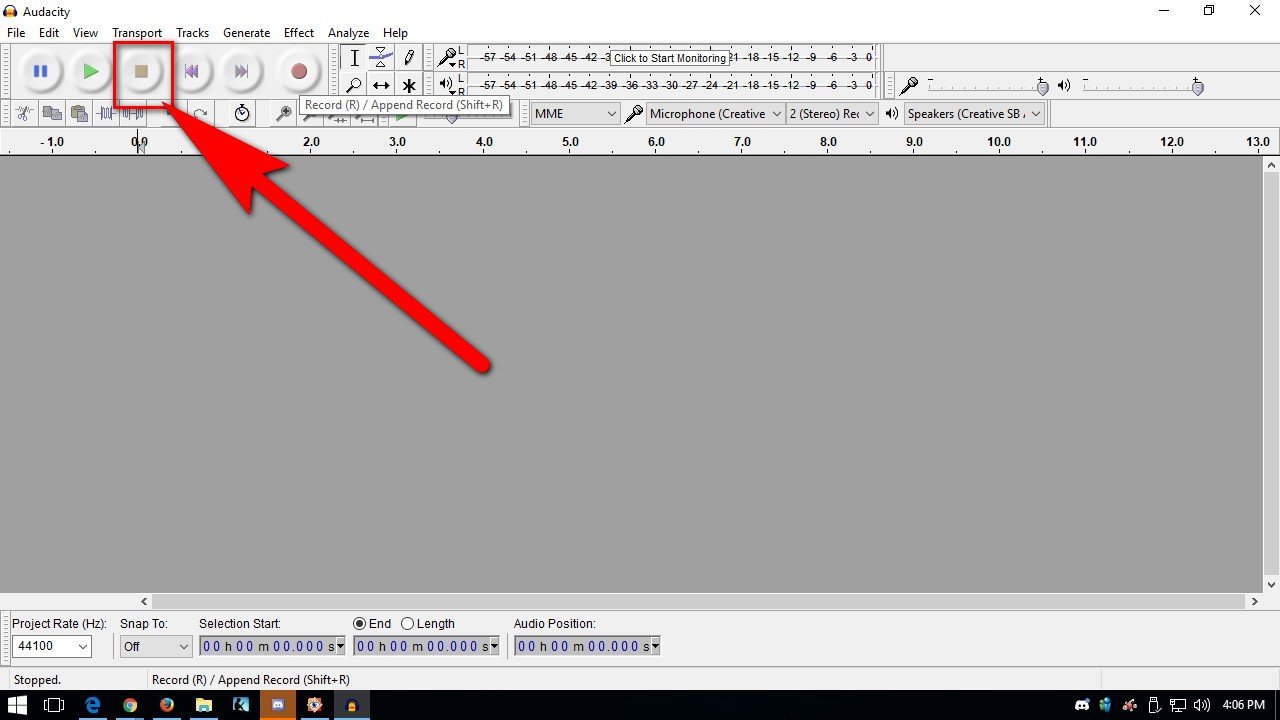Screen dimensions: 1280x720
Task: Click the Selection Start time field
Action: coord(272,646)
